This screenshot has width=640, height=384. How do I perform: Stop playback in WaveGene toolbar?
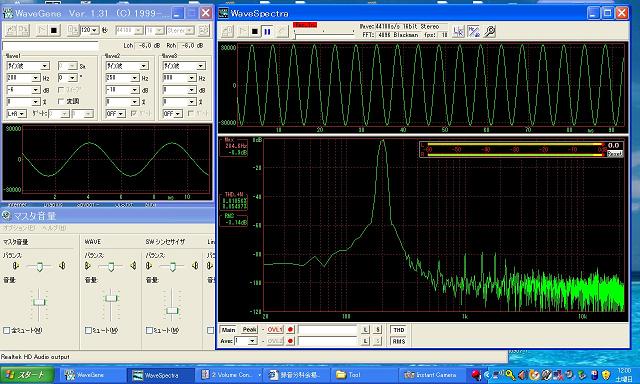click(54, 30)
